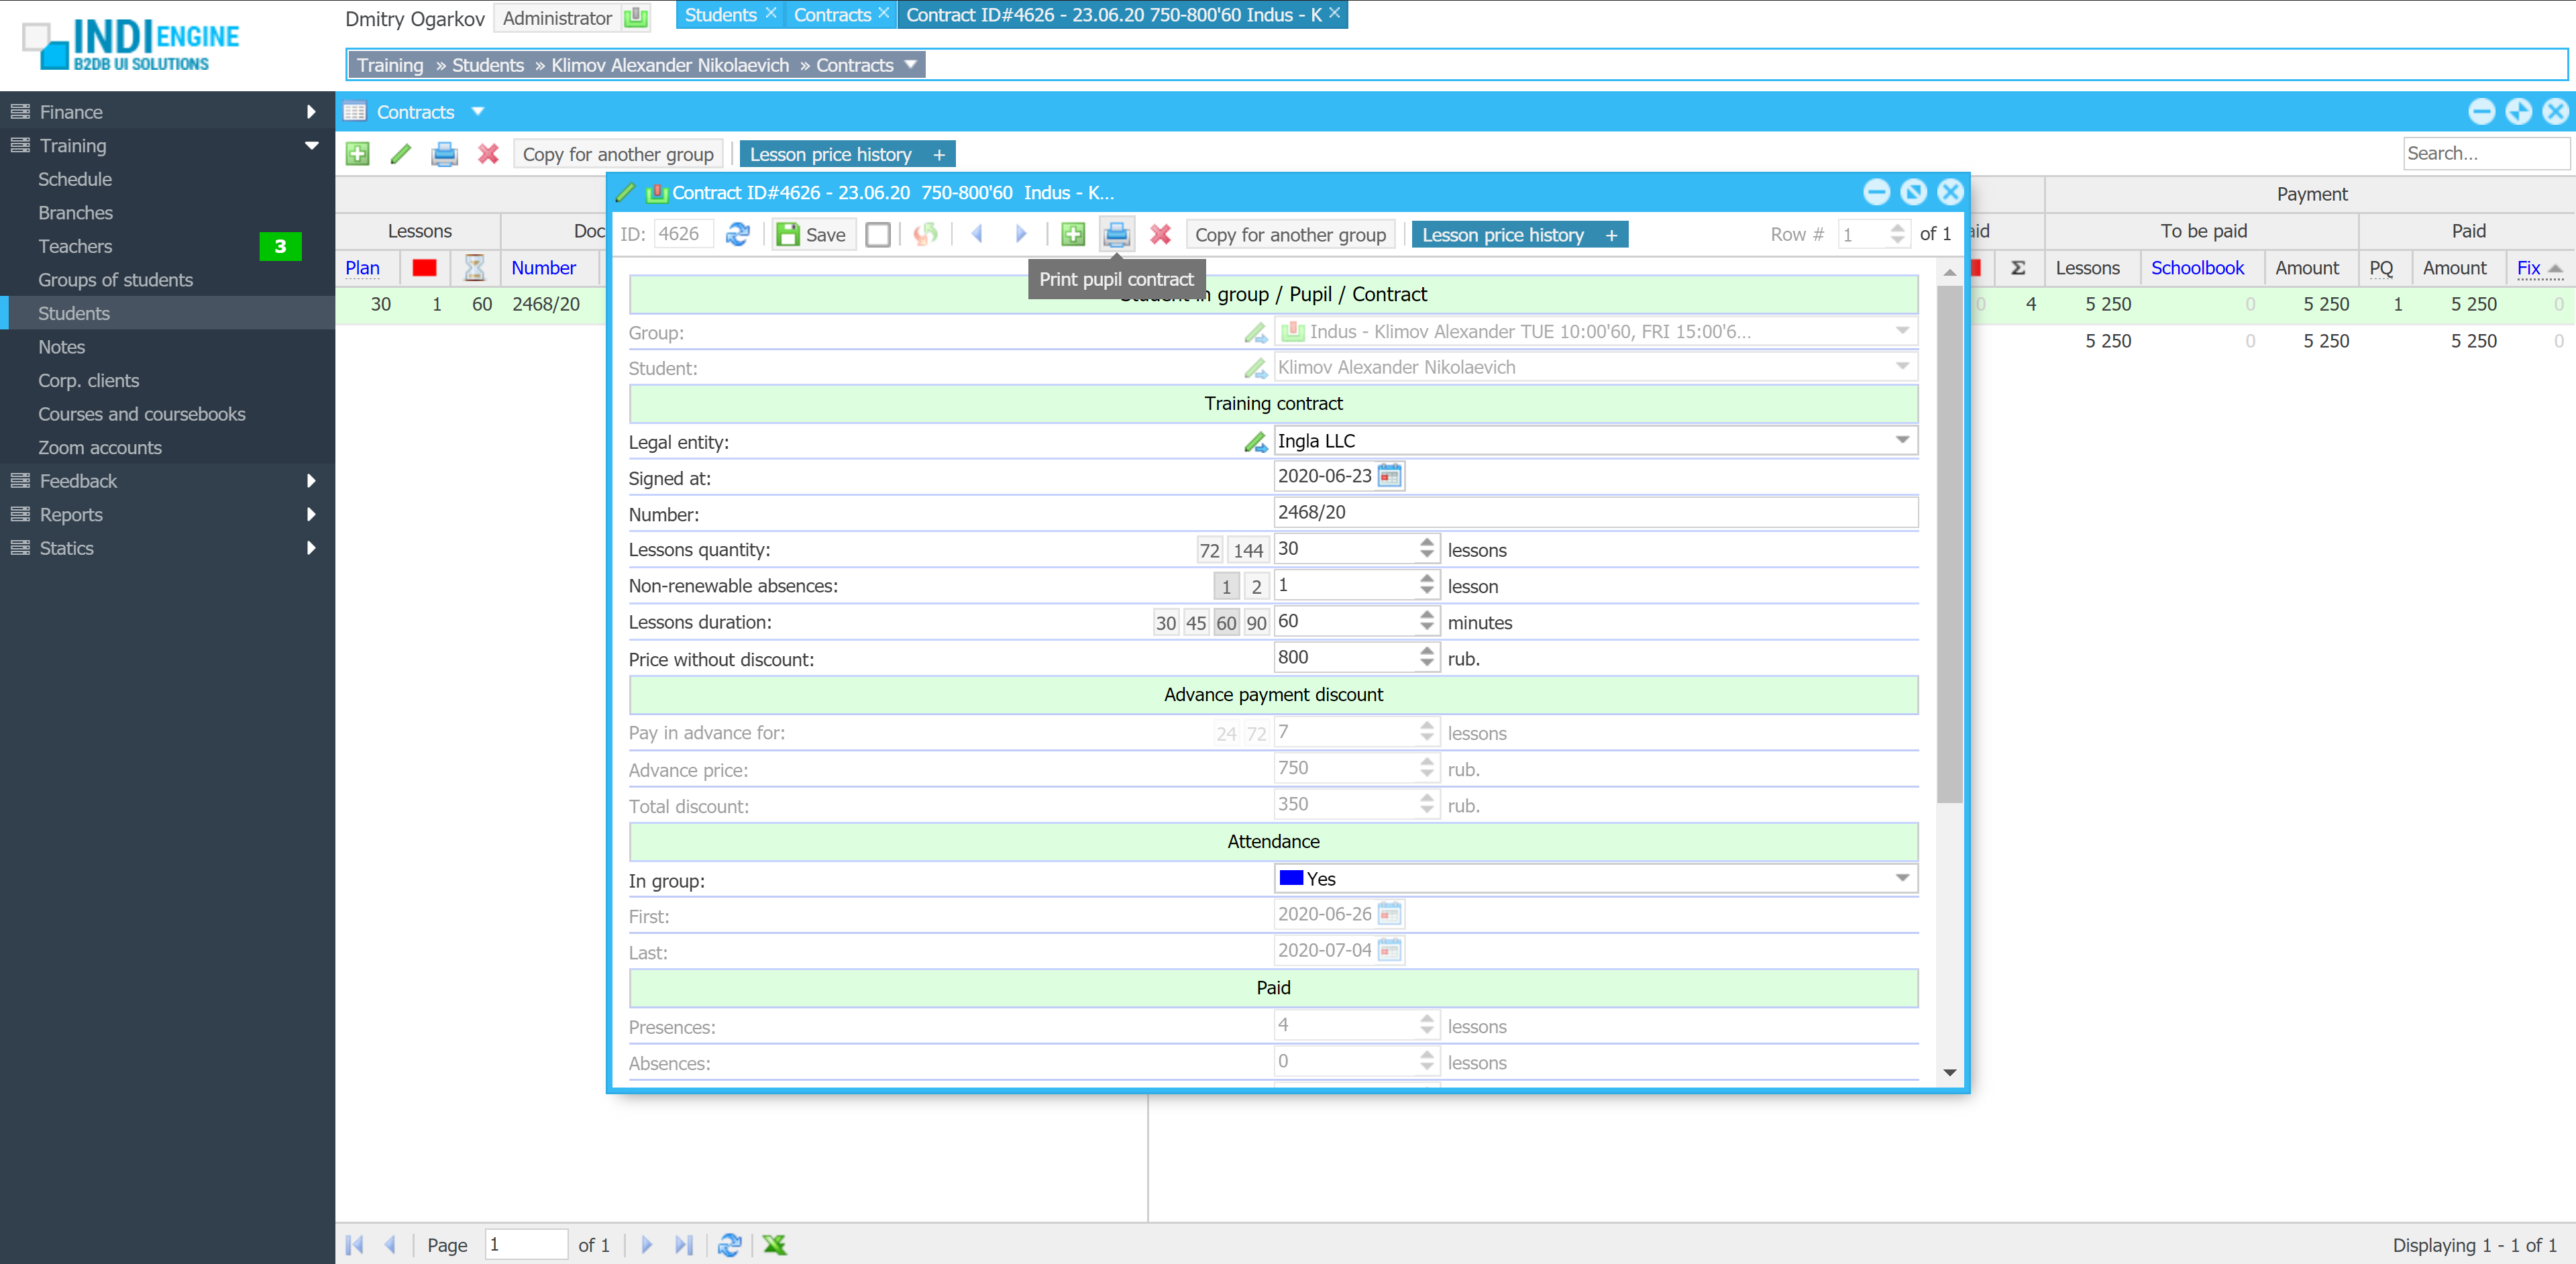This screenshot has width=2576, height=1264.
Task: Click Save button in contract dialog
Action: pyautogui.click(x=812, y=234)
